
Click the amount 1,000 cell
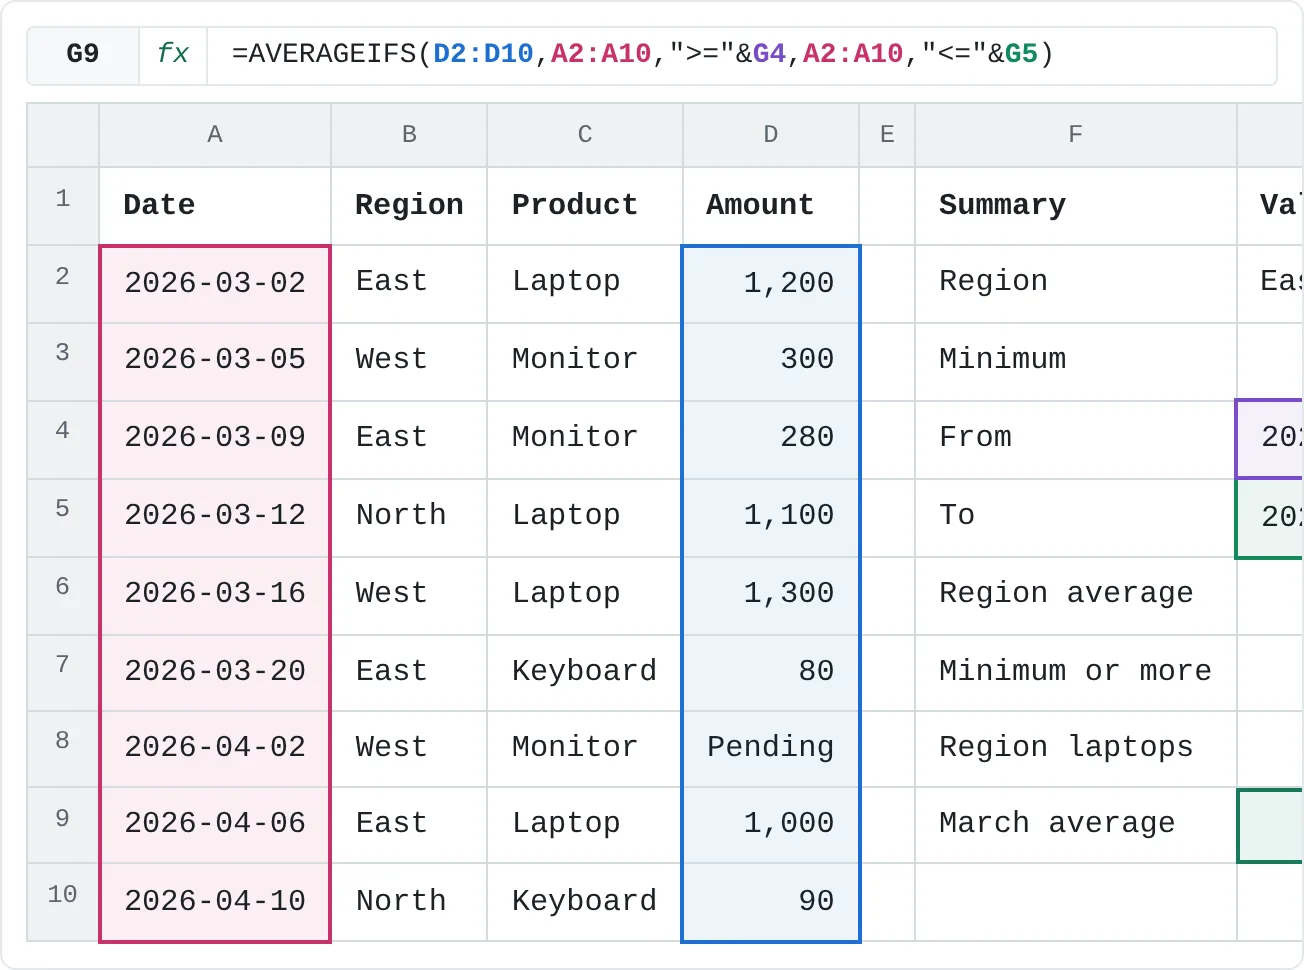771,825
